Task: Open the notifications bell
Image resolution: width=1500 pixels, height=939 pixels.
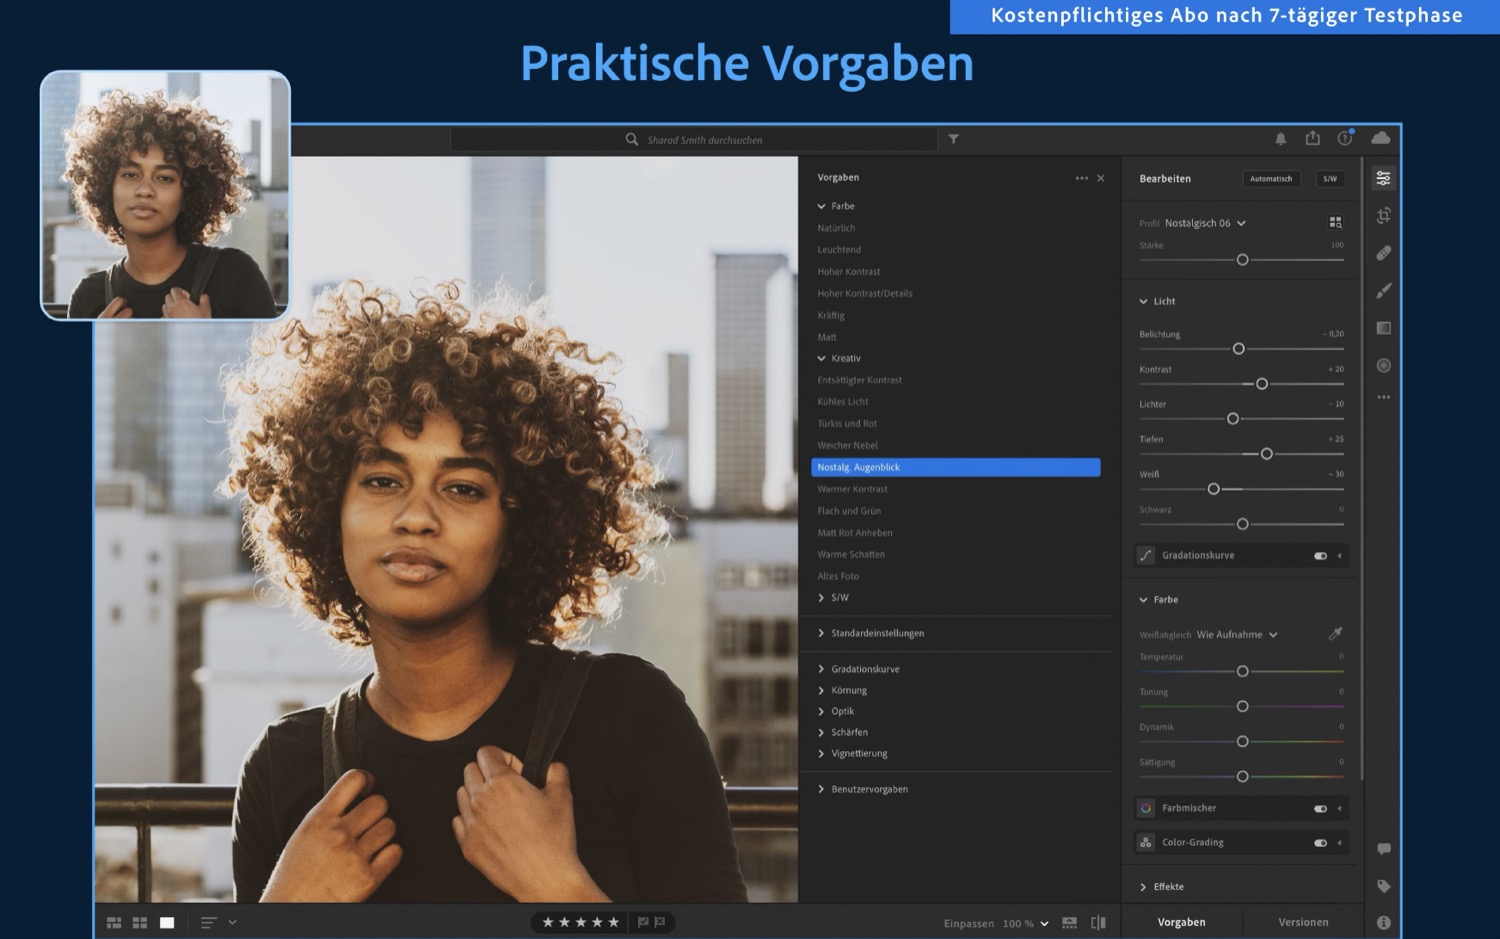Action: (1280, 139)
